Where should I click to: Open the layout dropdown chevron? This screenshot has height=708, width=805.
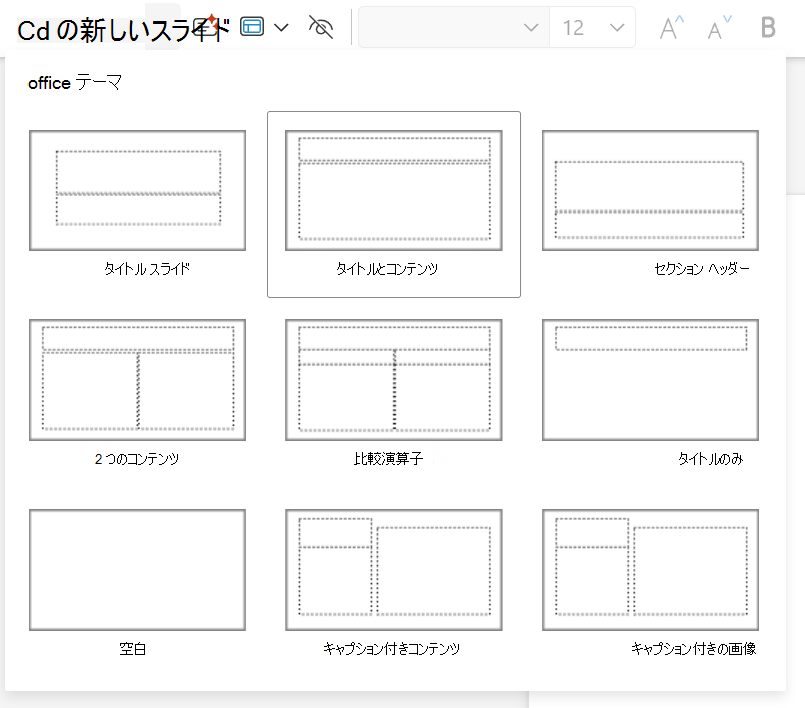click(281, 27)
